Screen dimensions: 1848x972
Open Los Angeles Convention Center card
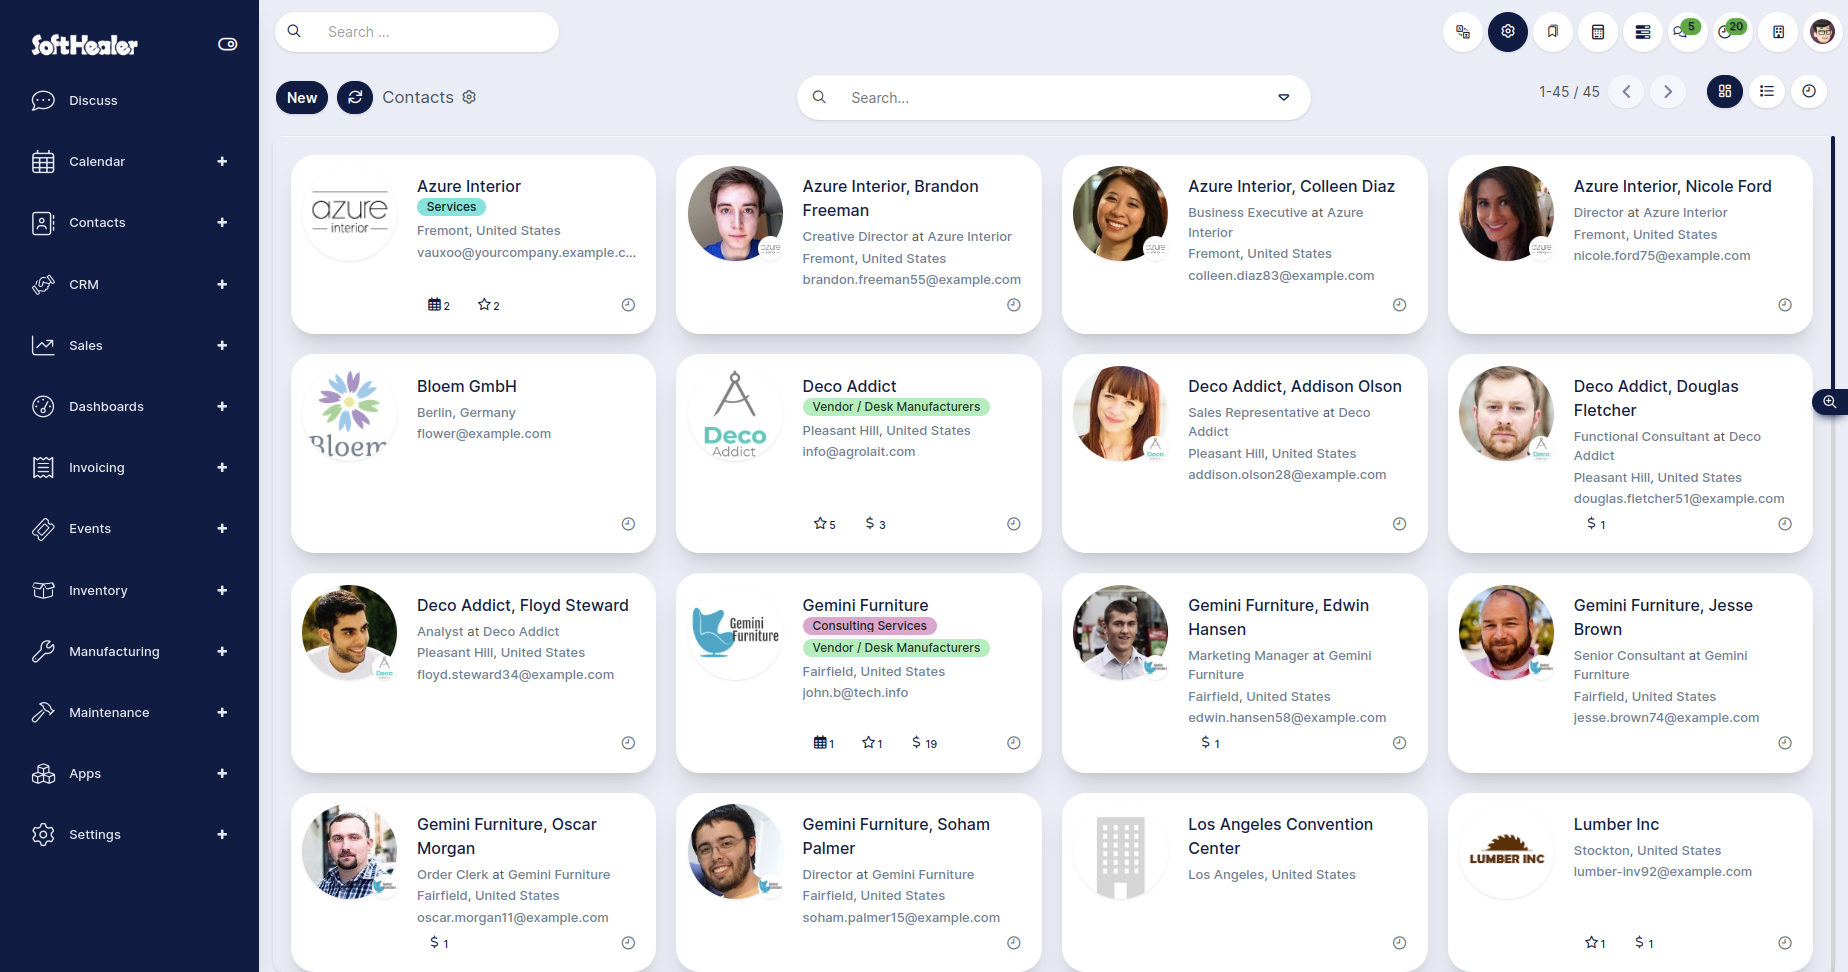point(1244,882)
